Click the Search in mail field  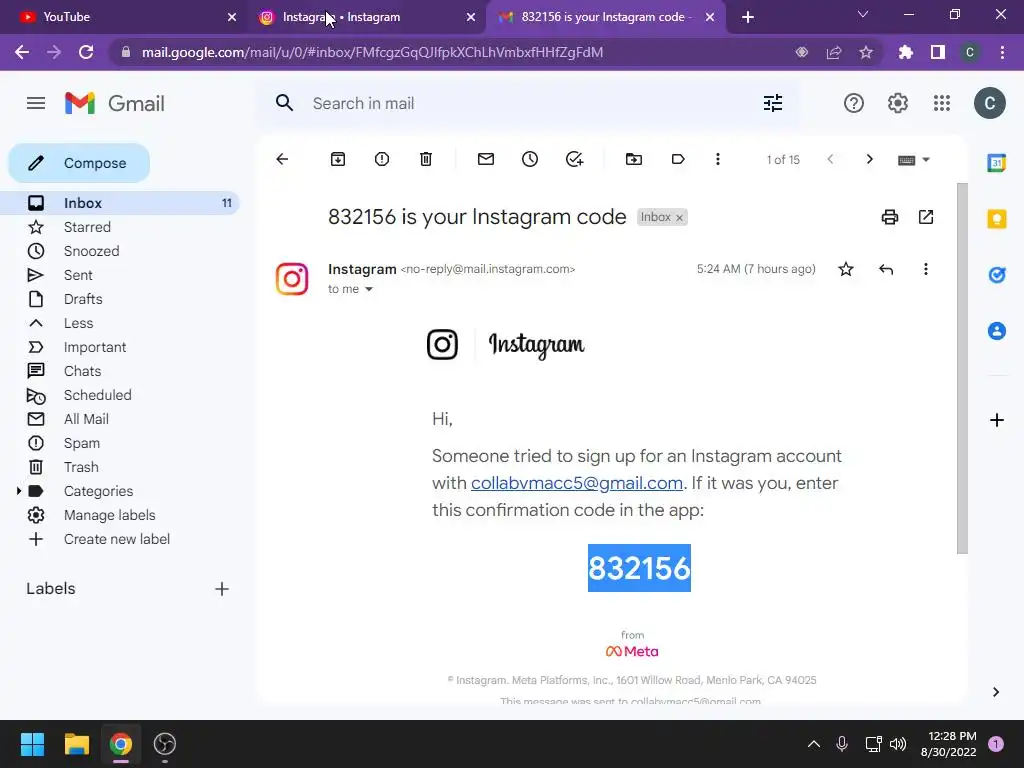(529, 103)
